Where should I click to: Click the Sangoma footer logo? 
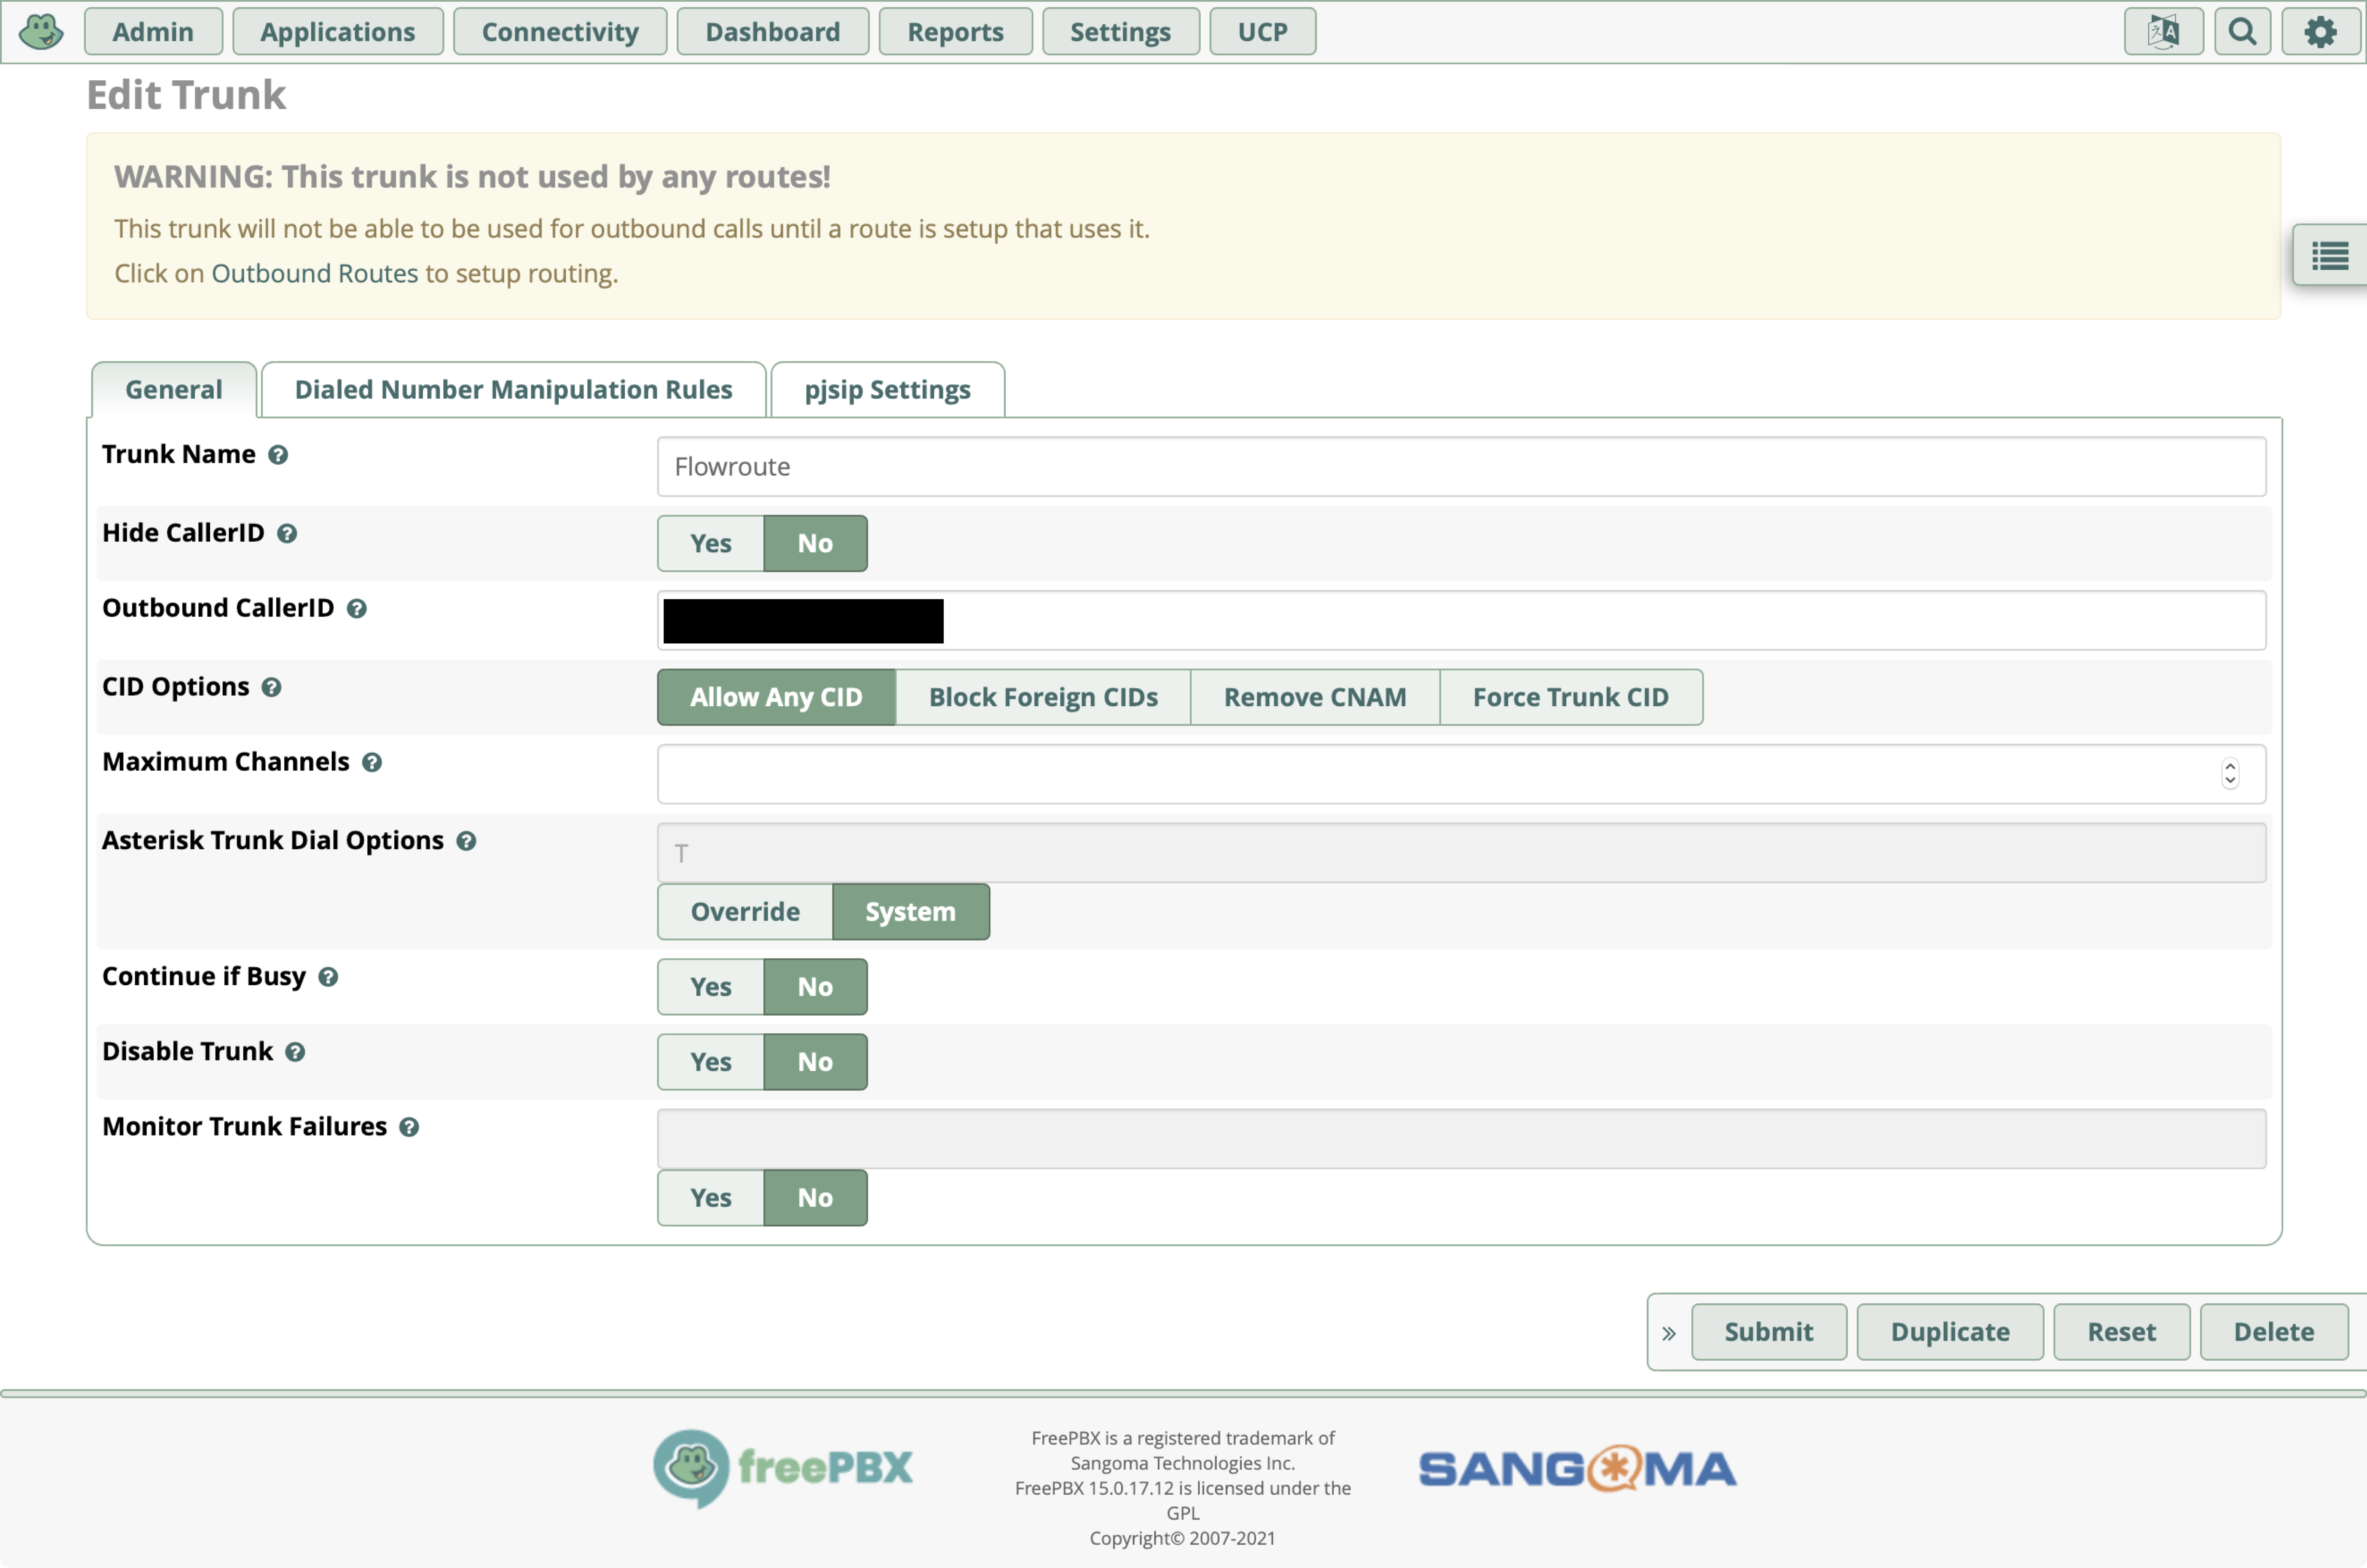coord(1577,1468)
